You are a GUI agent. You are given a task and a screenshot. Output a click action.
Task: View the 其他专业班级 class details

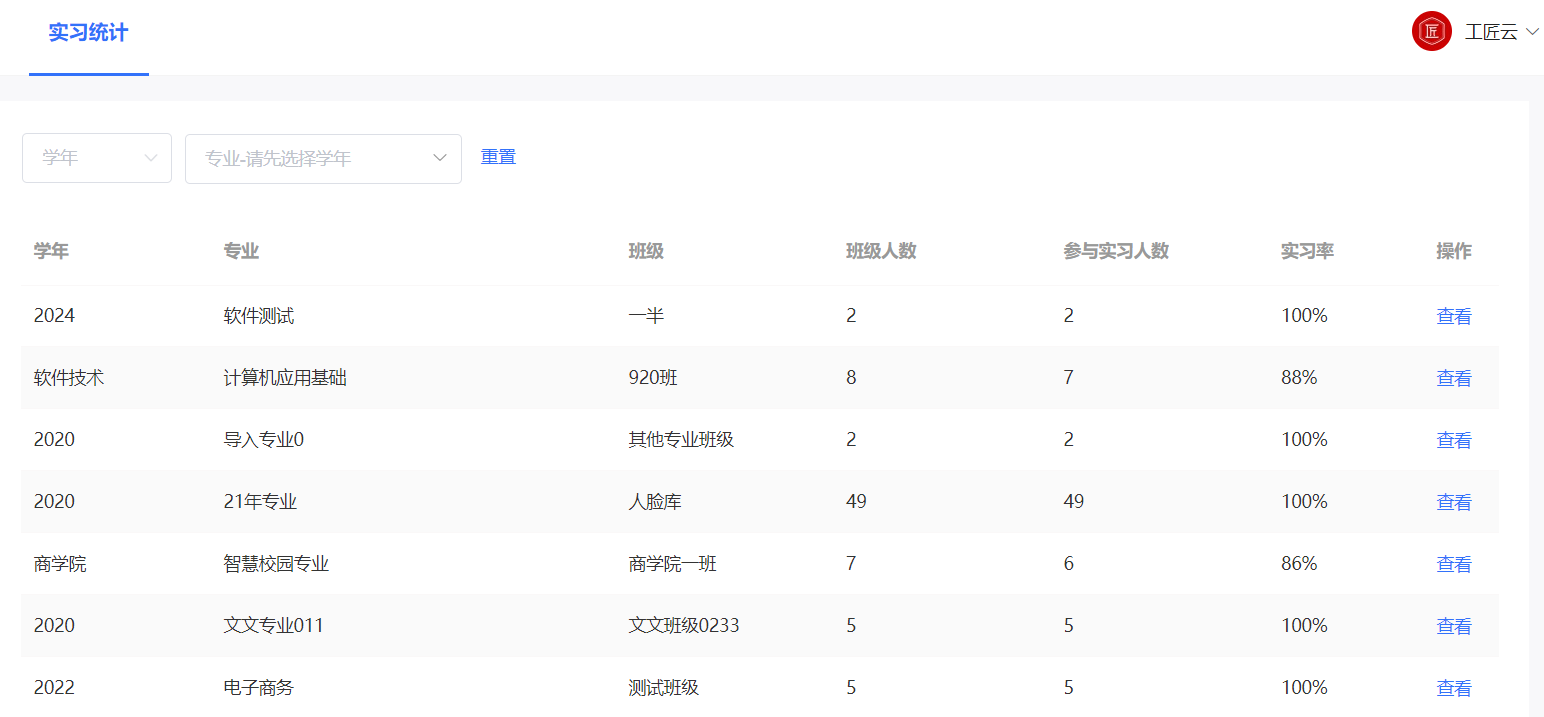pos(1453,439)
